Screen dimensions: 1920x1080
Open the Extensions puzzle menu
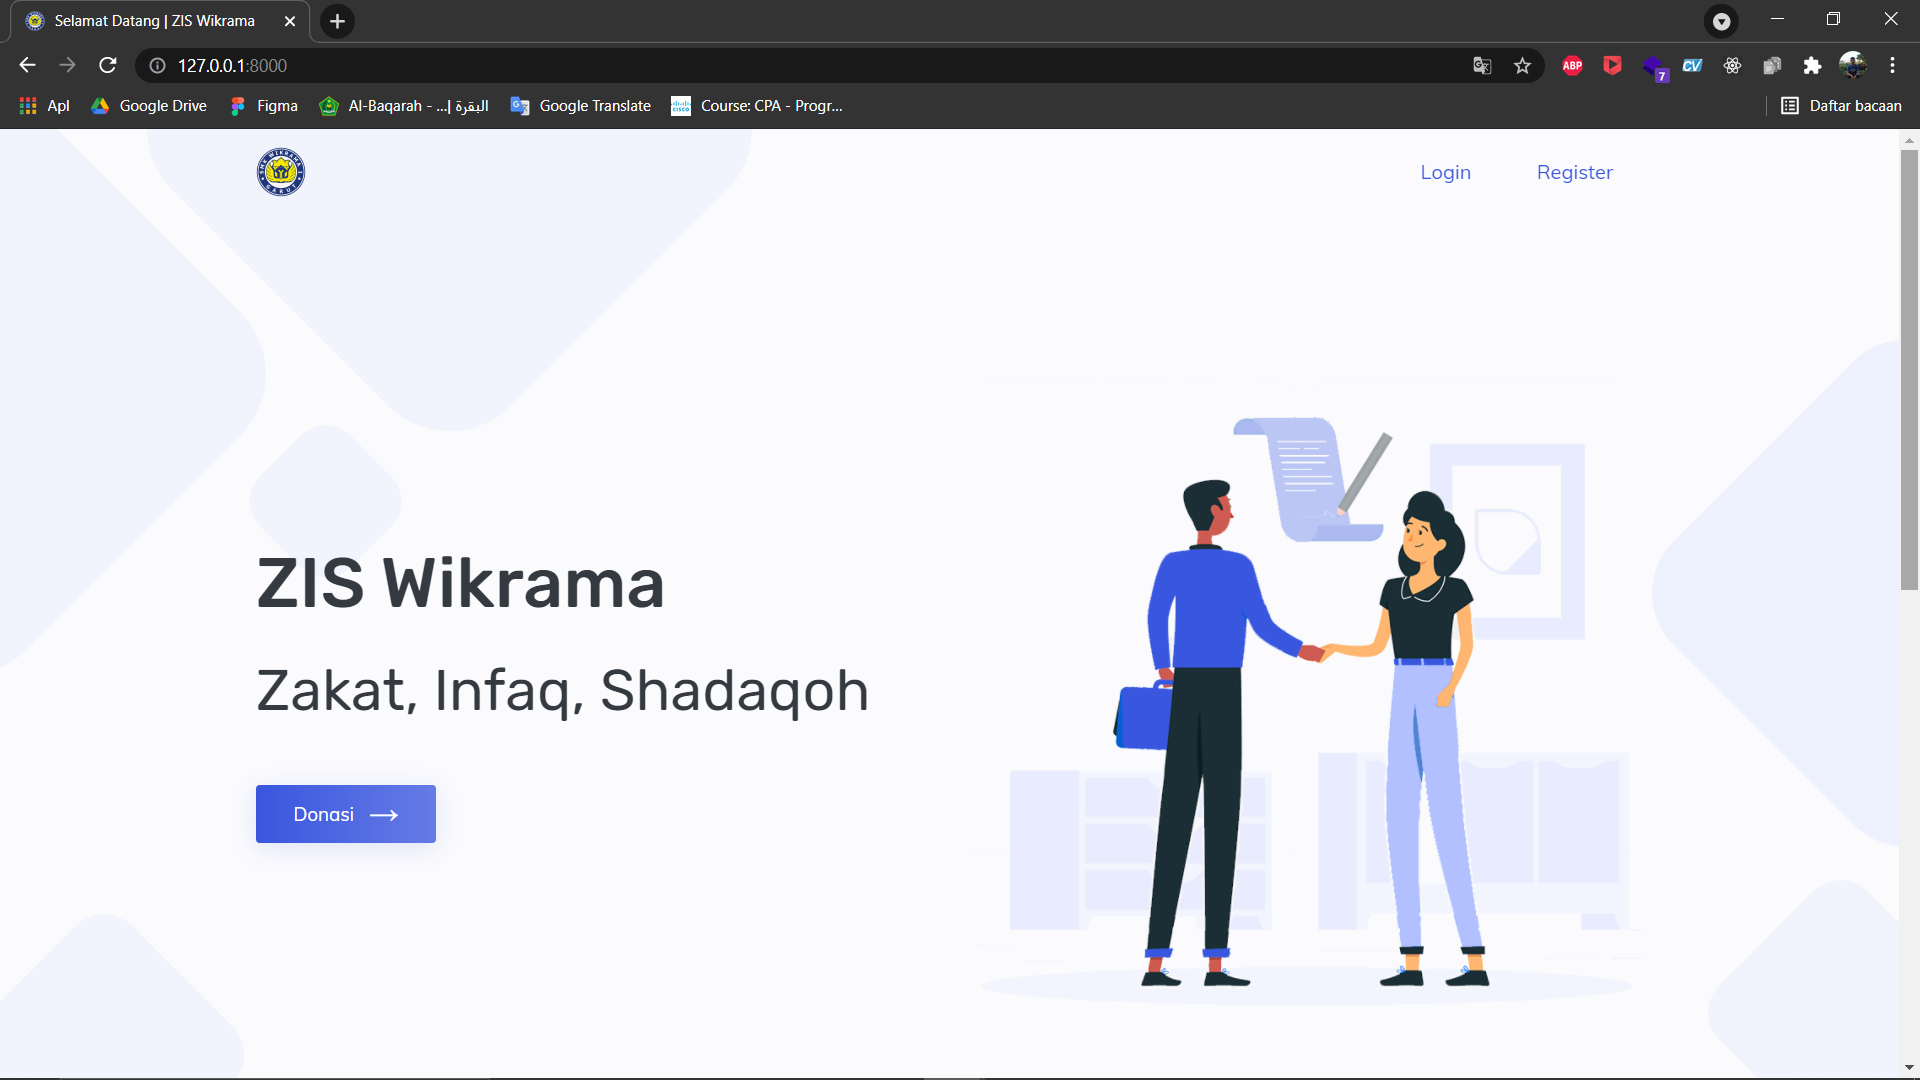(x=1812, y=66)
